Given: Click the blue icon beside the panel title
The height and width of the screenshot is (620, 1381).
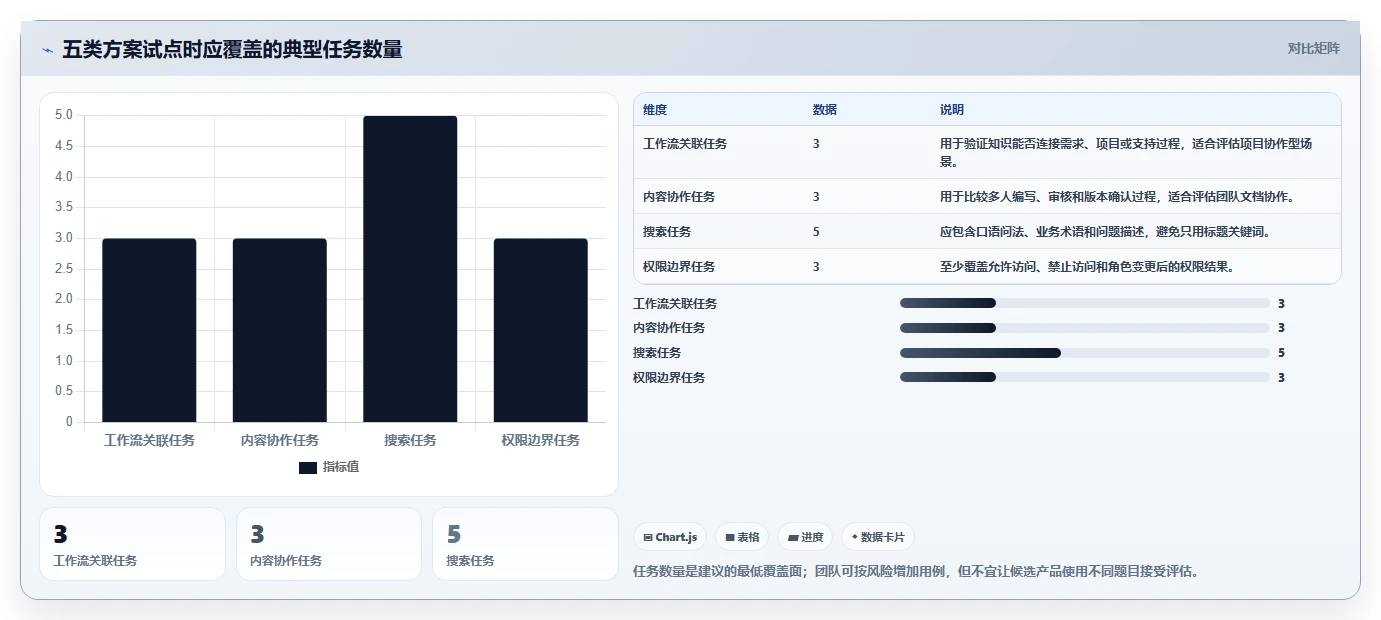Looking at the screenshot, I should (x=47, y=50).
